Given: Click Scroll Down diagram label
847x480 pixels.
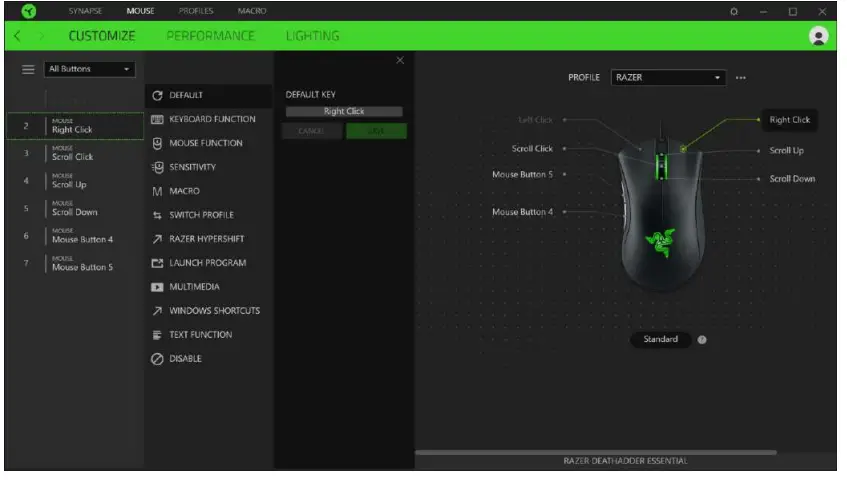Looking at the screenshot, I should 792,179.
